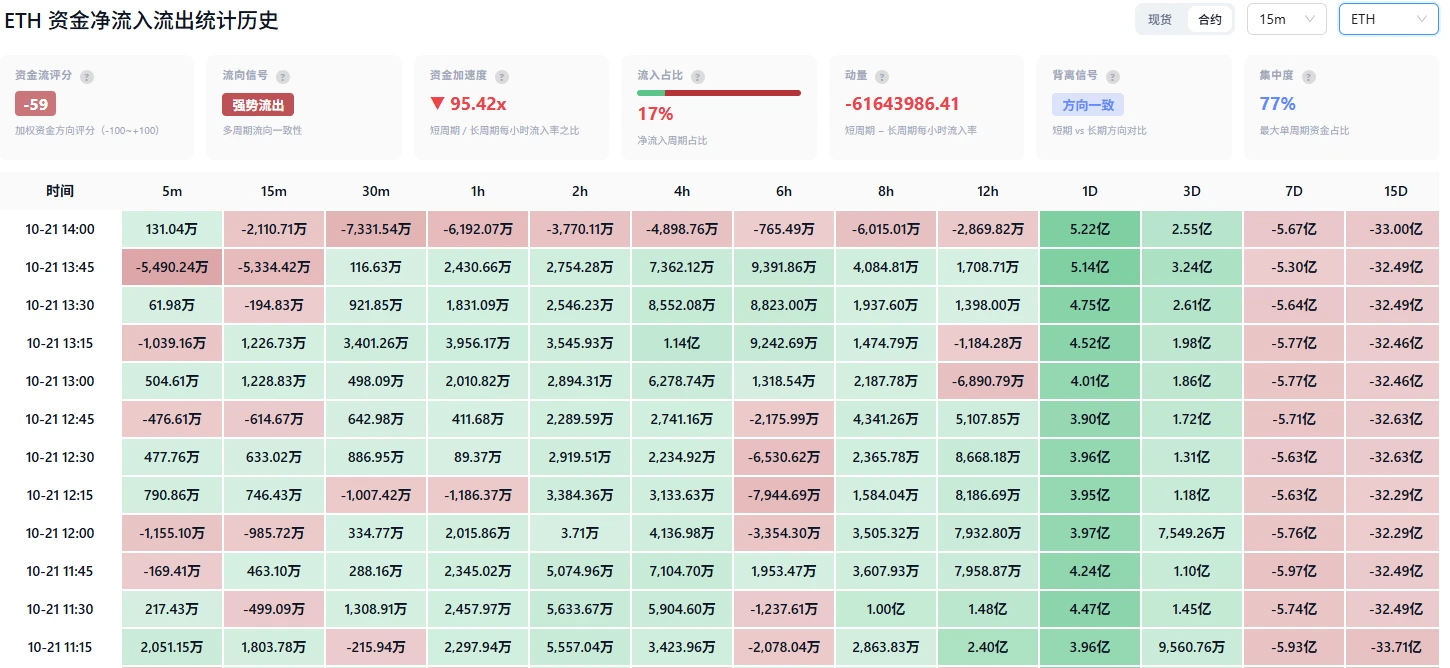Click the -59 score badge

[36, 104]
